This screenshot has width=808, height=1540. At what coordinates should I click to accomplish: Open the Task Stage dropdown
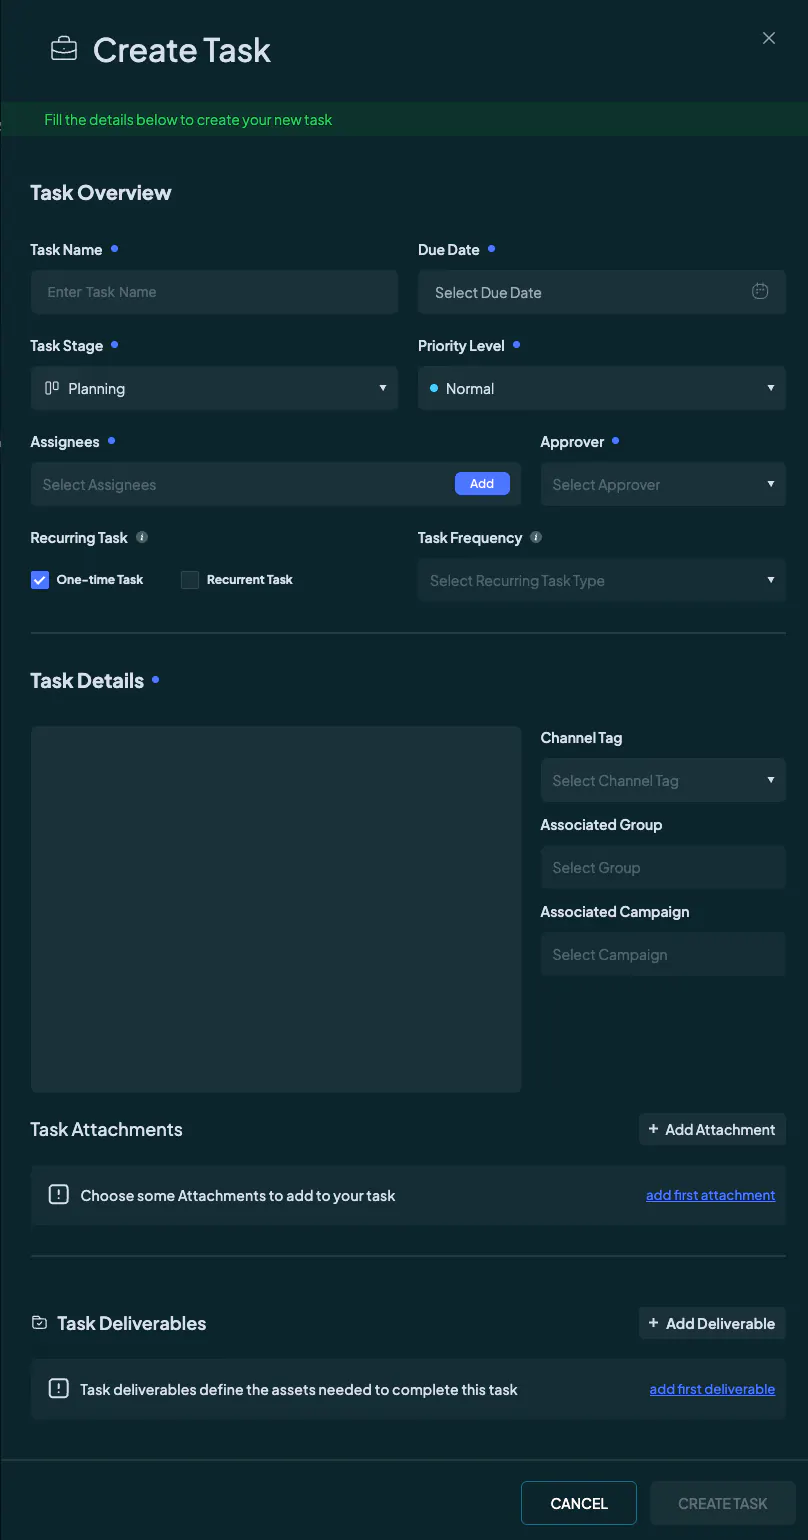214,388
